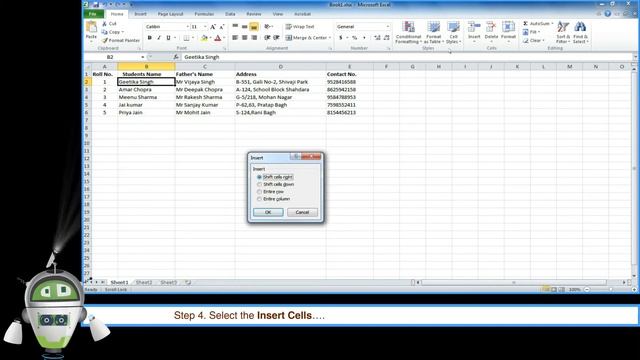This screenshot has height=360, width=640.
Task: Switch to the Review tab
Action: 253,14
